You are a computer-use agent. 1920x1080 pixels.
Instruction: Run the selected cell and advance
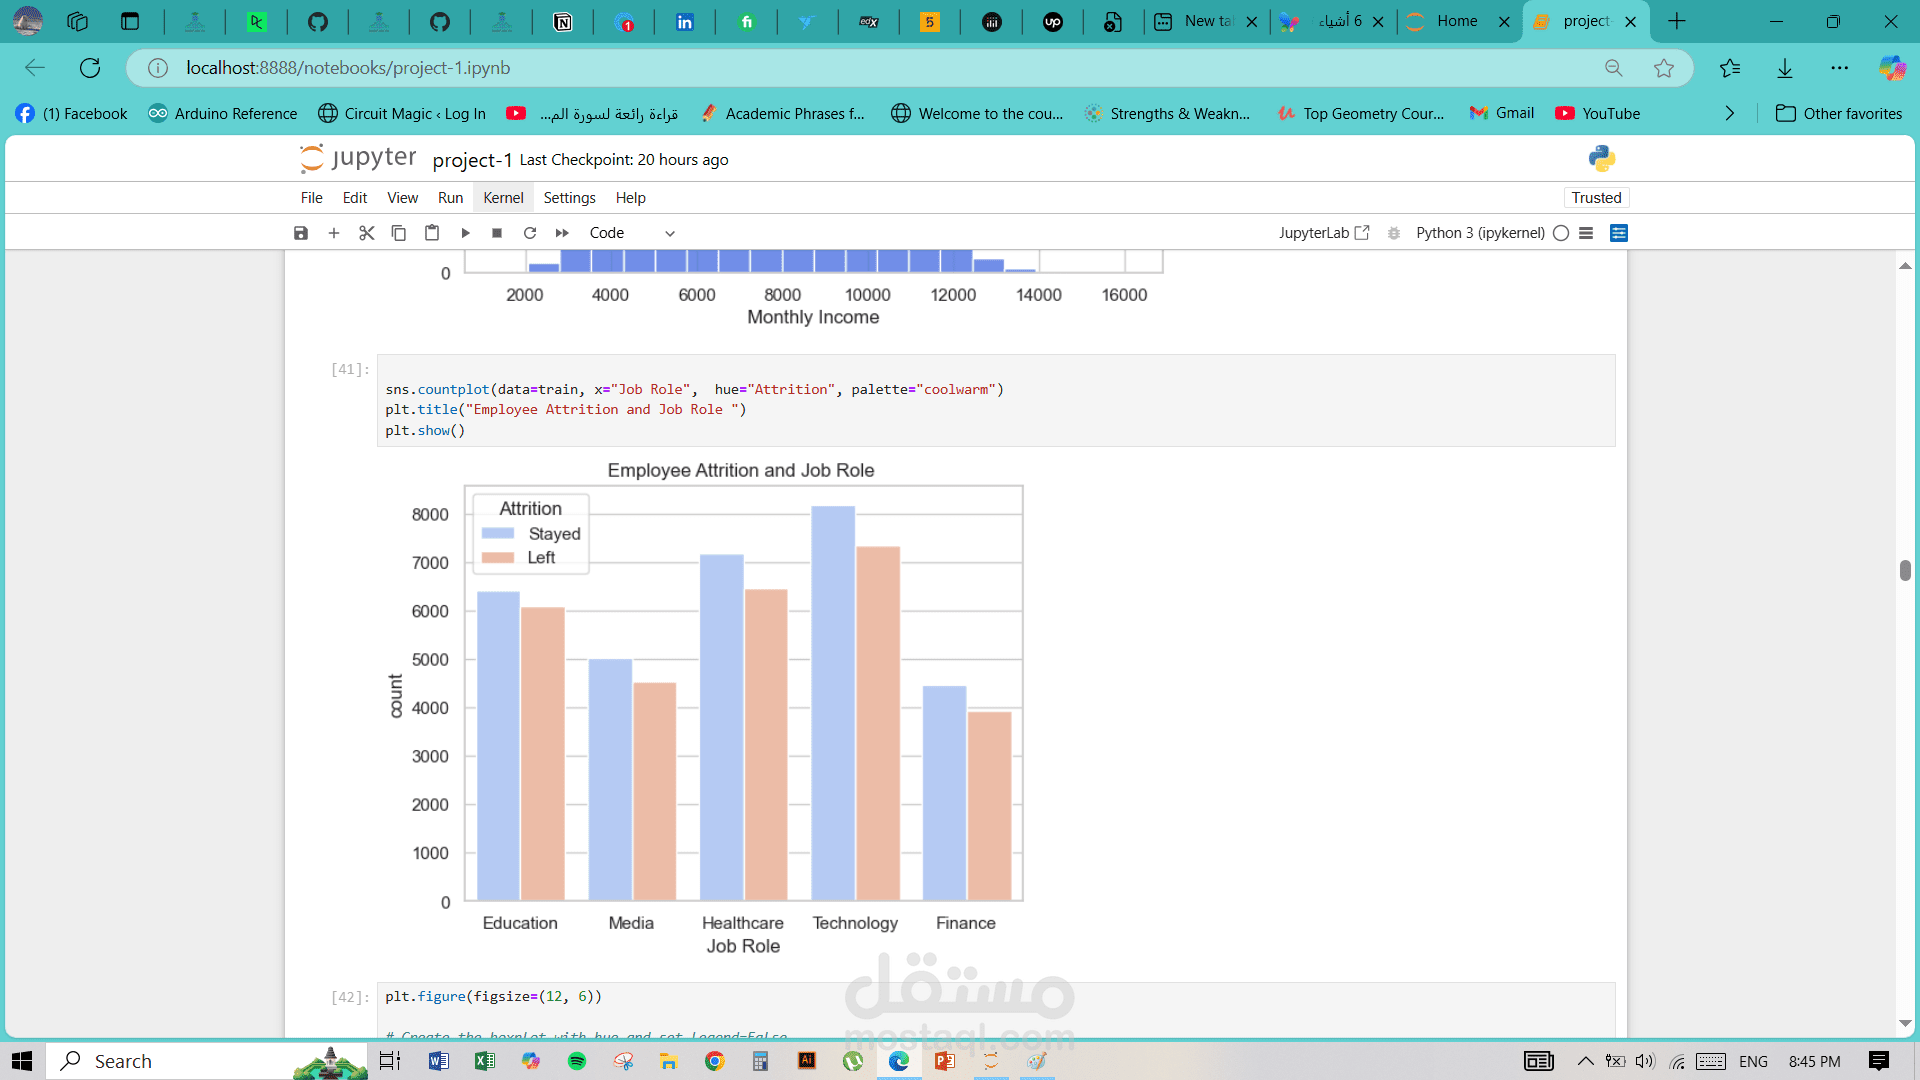tap(465, 233)
